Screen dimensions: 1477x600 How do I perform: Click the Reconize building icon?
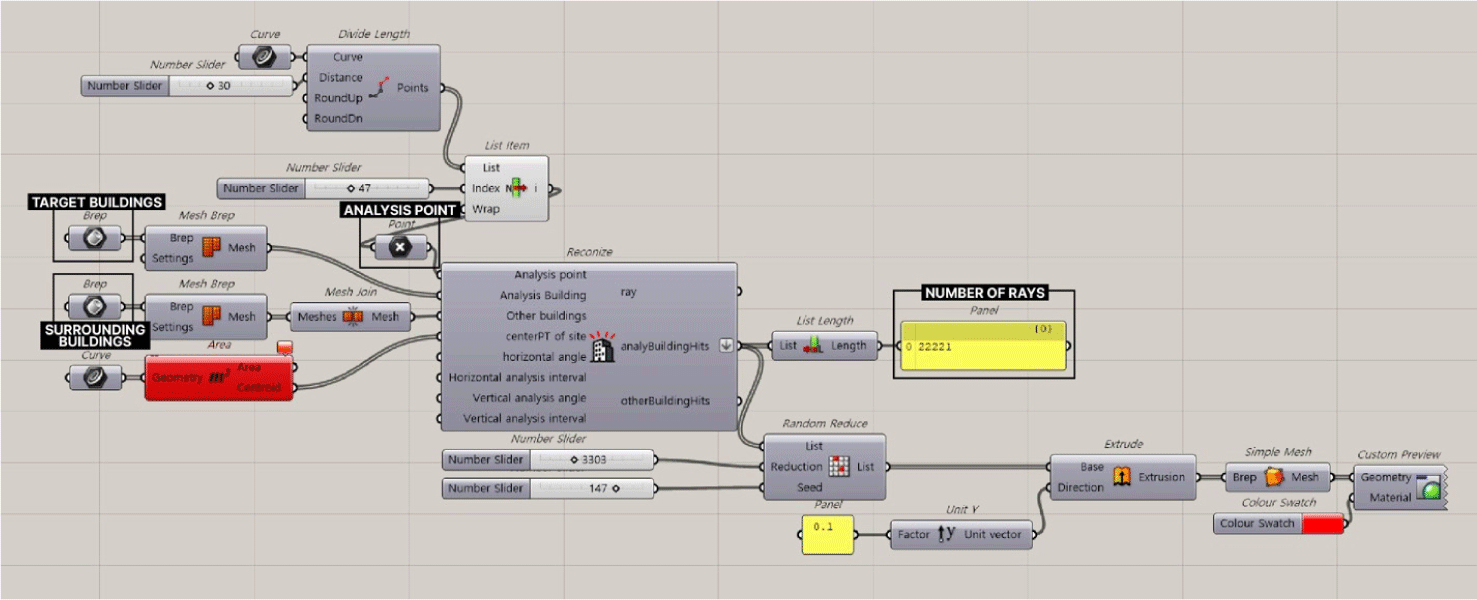603,346
